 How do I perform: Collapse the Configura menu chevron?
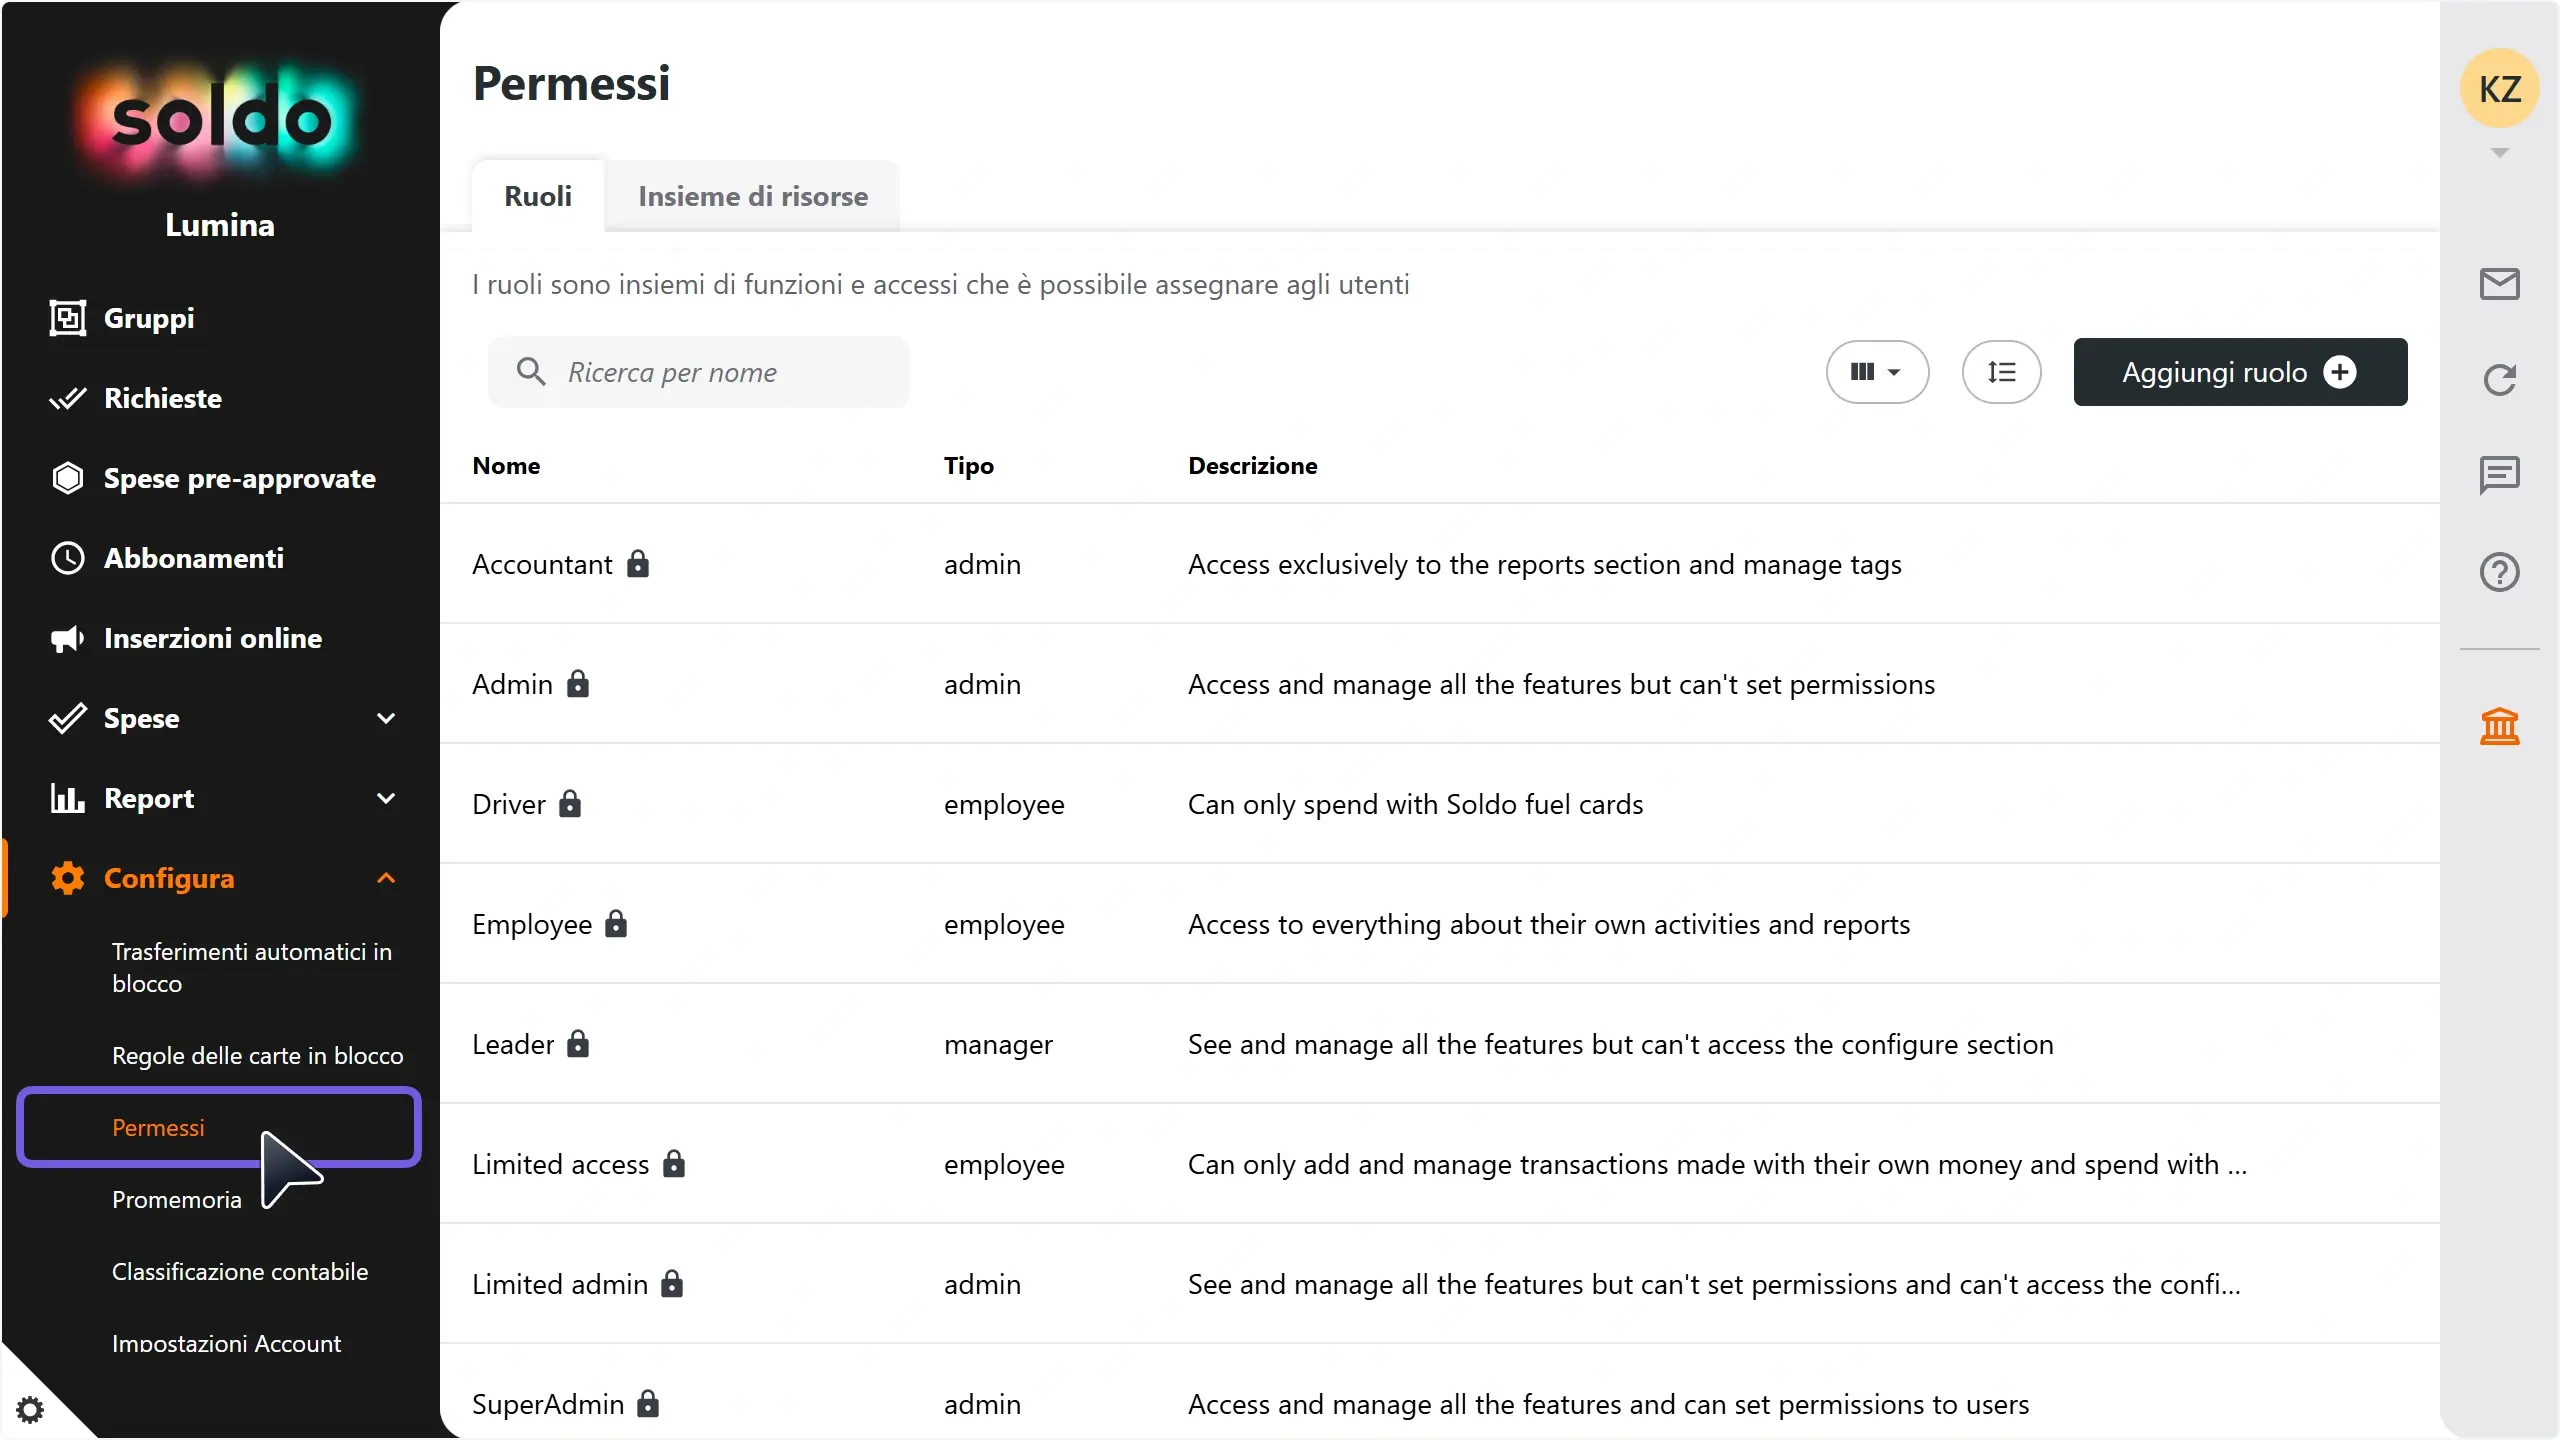pos(386,878)
